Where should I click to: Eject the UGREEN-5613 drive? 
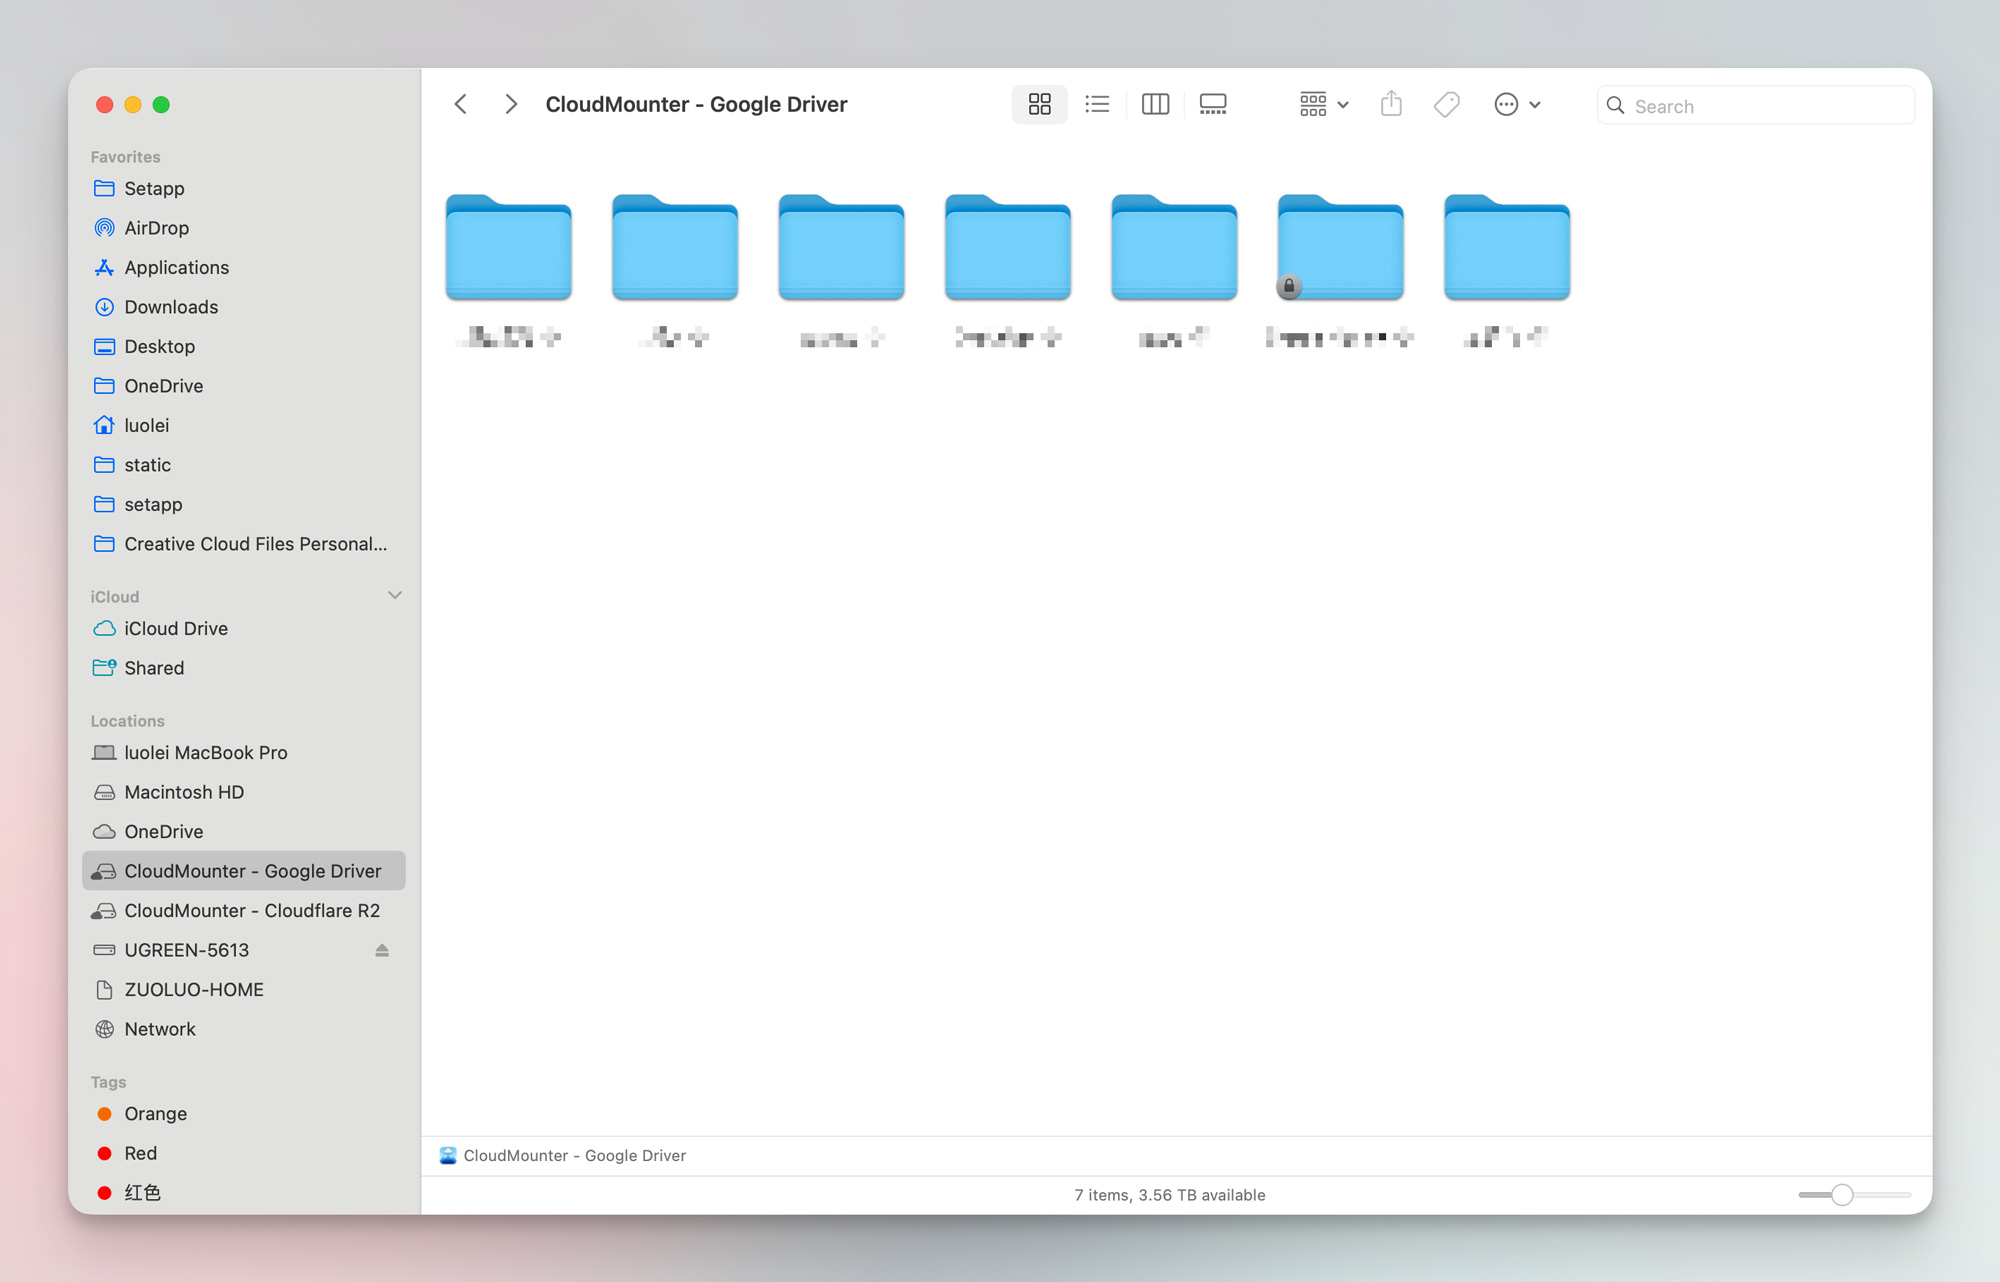click(x=382, y=950)
